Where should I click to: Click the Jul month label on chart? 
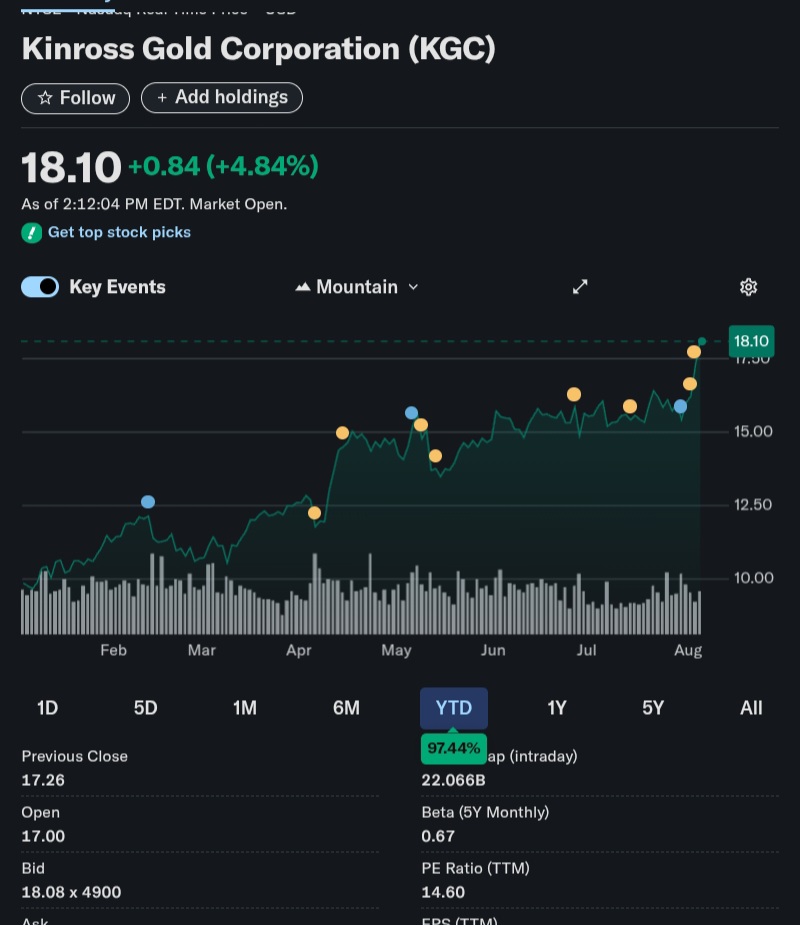click(x=586, y=650)
